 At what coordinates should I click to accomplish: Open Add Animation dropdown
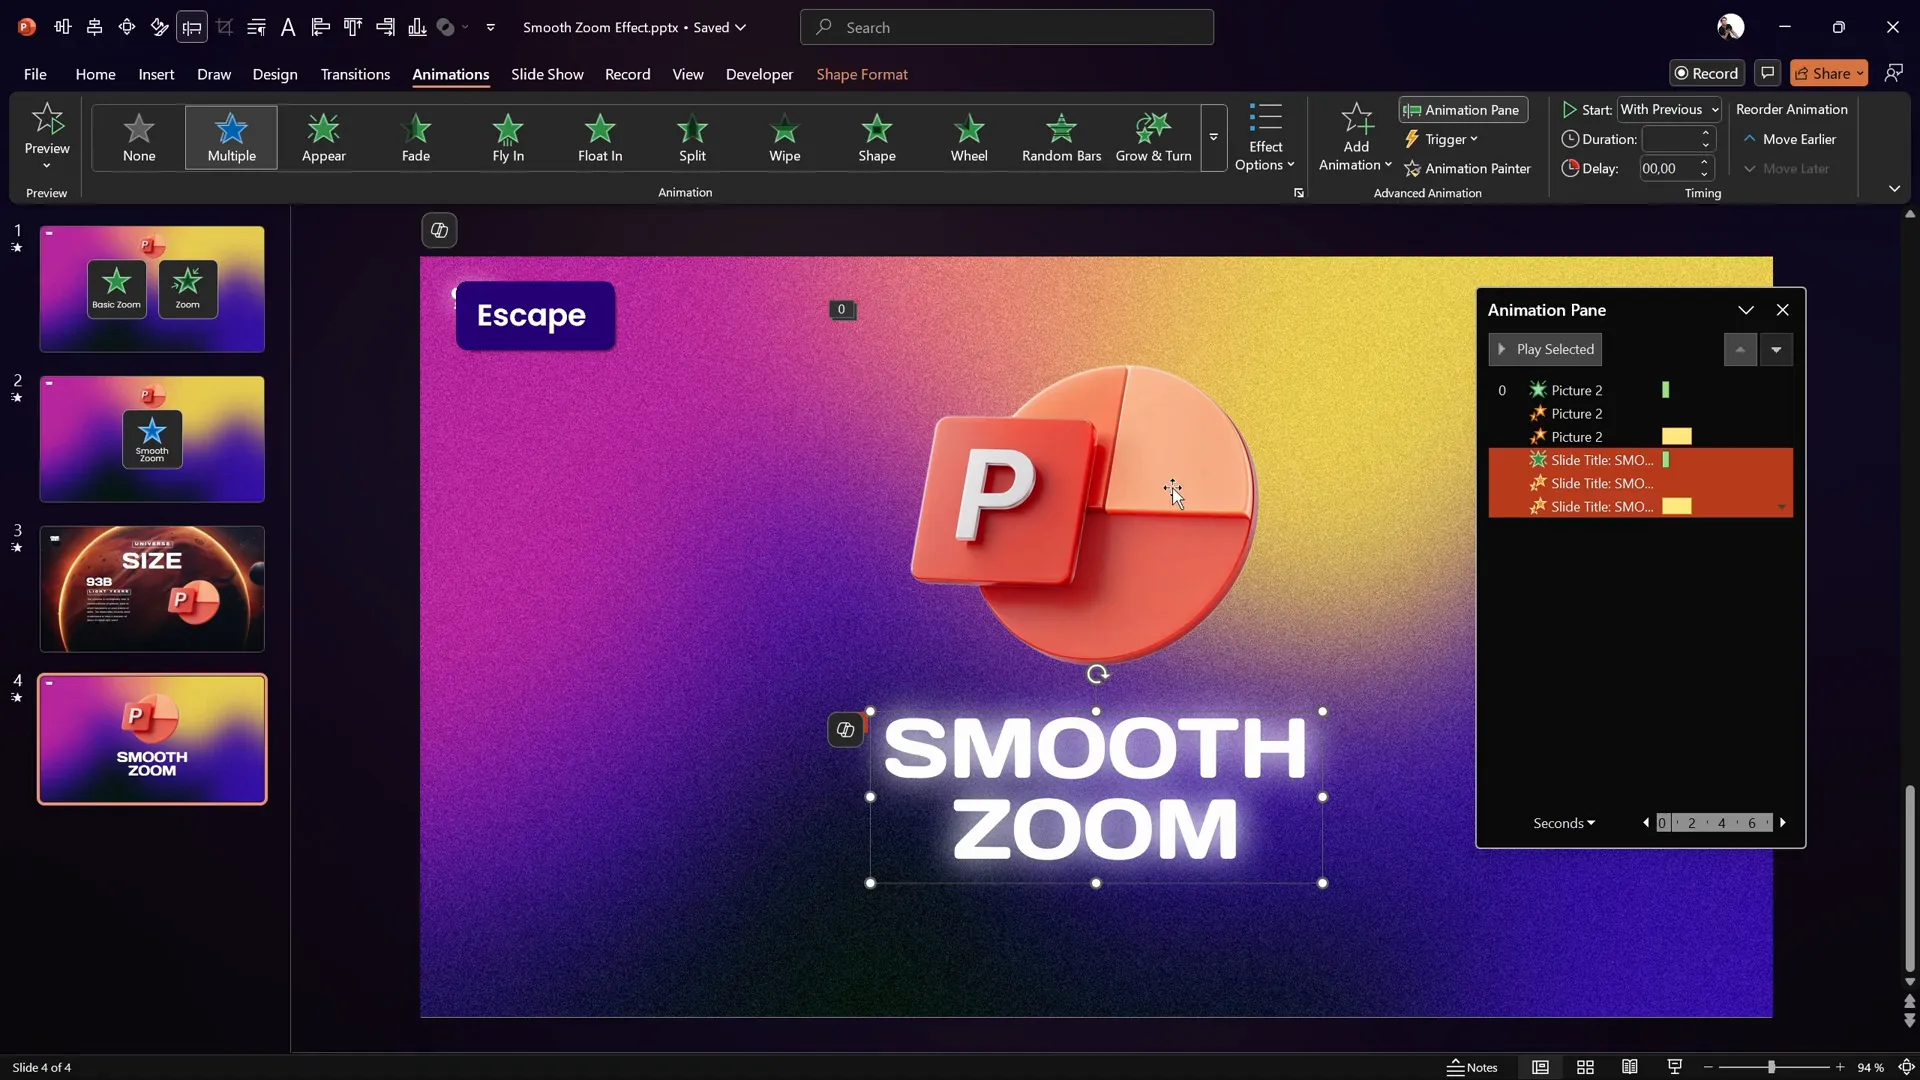(x=1356, y=138)
